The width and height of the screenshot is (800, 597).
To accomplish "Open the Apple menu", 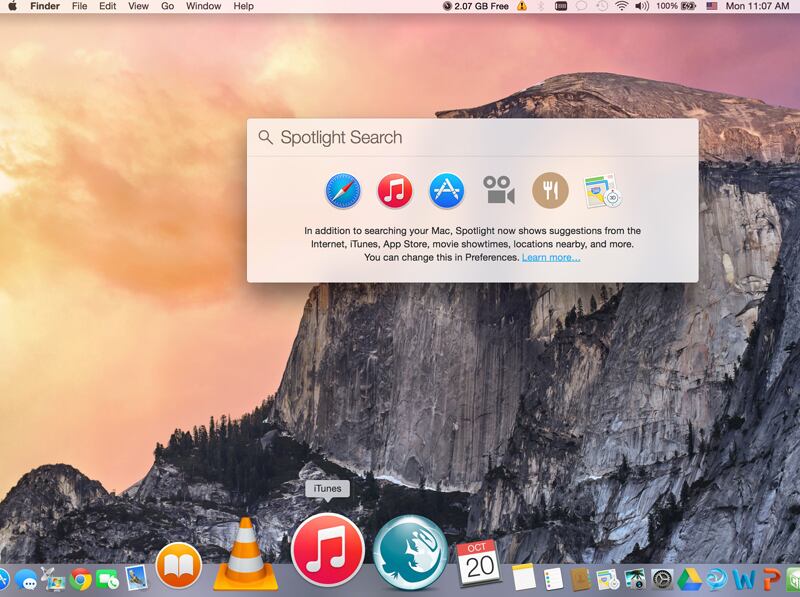I will [13, 6].
